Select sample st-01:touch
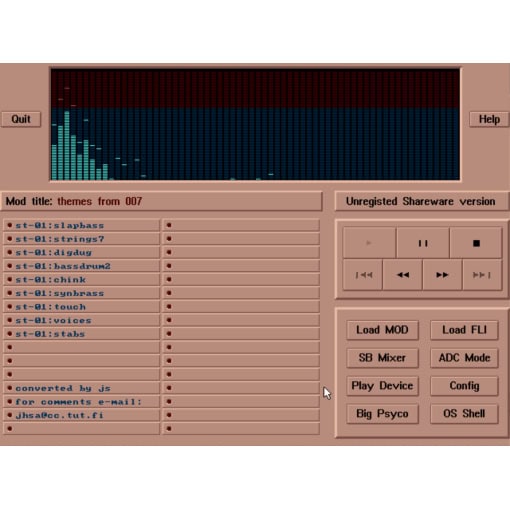The image size is (510, 510). 82,307
